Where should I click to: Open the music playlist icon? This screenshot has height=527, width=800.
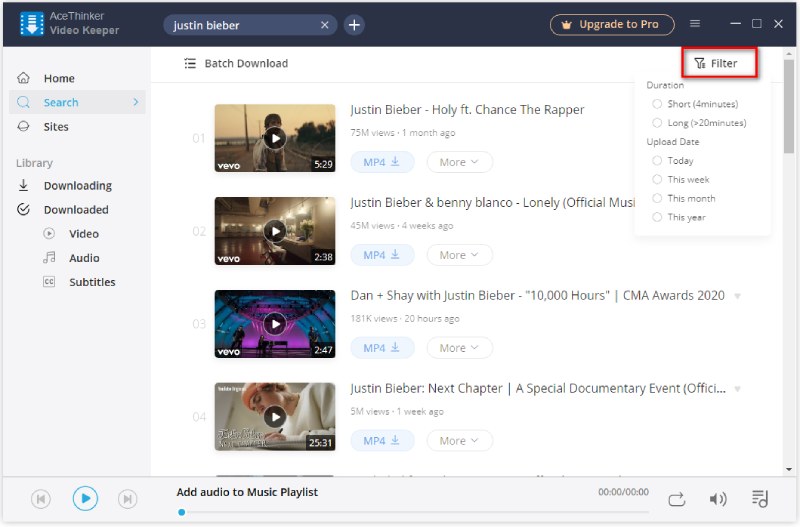tap(760, 498)
